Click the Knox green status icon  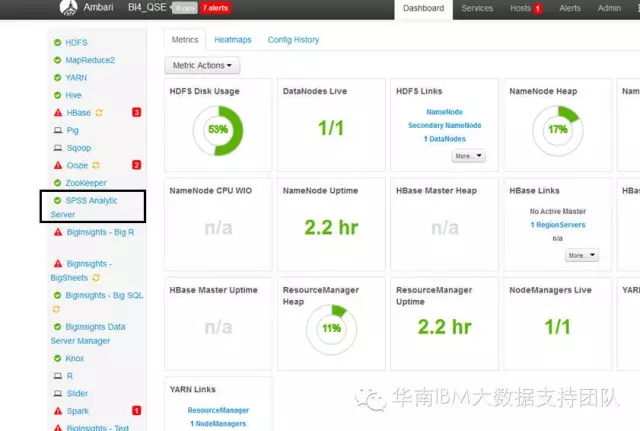pyautogui.click(x=58, y=358)
